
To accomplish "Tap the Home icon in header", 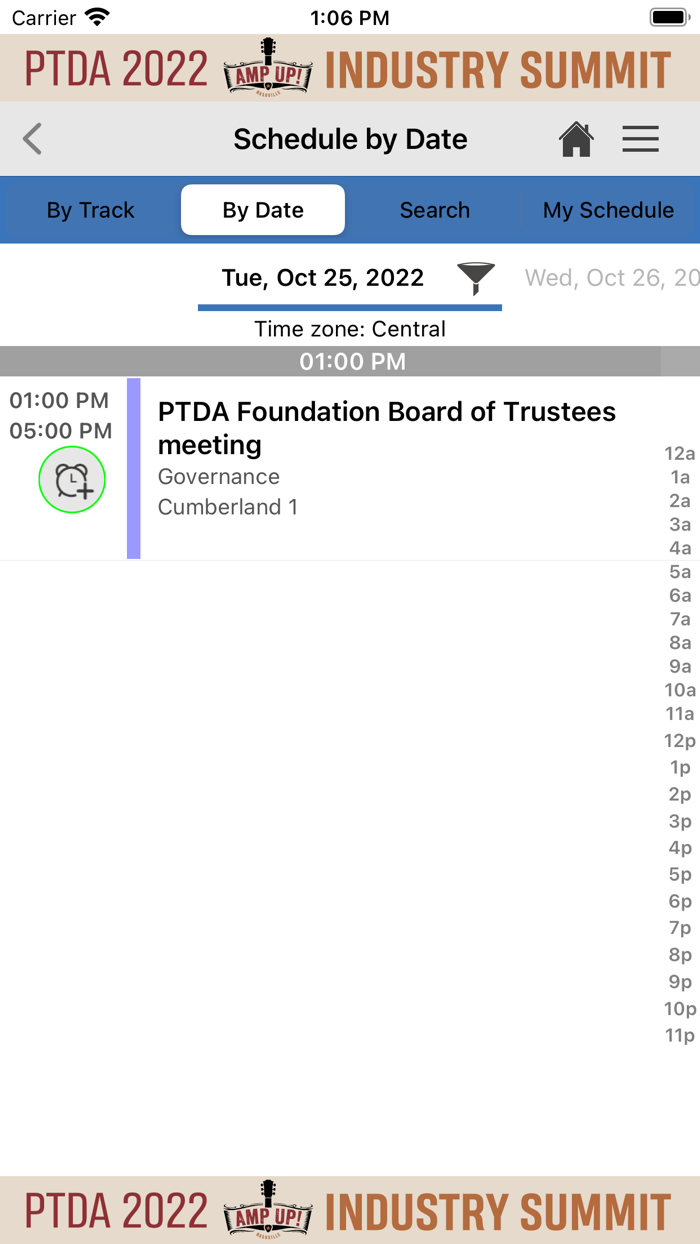I will pyautogui.click(x=576, y=139).
